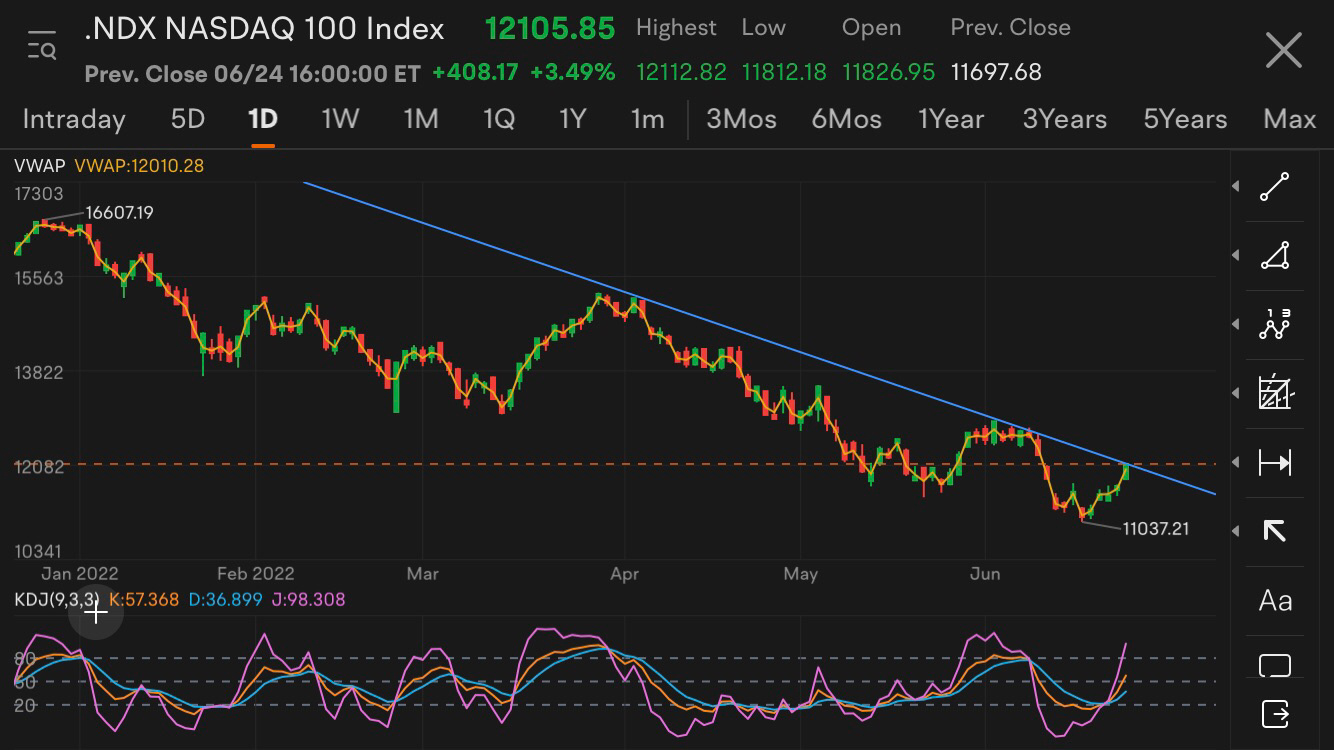Select the 1Q candle interval tab
Viewport: 1334px width, 750px height.
coord(498,119)
